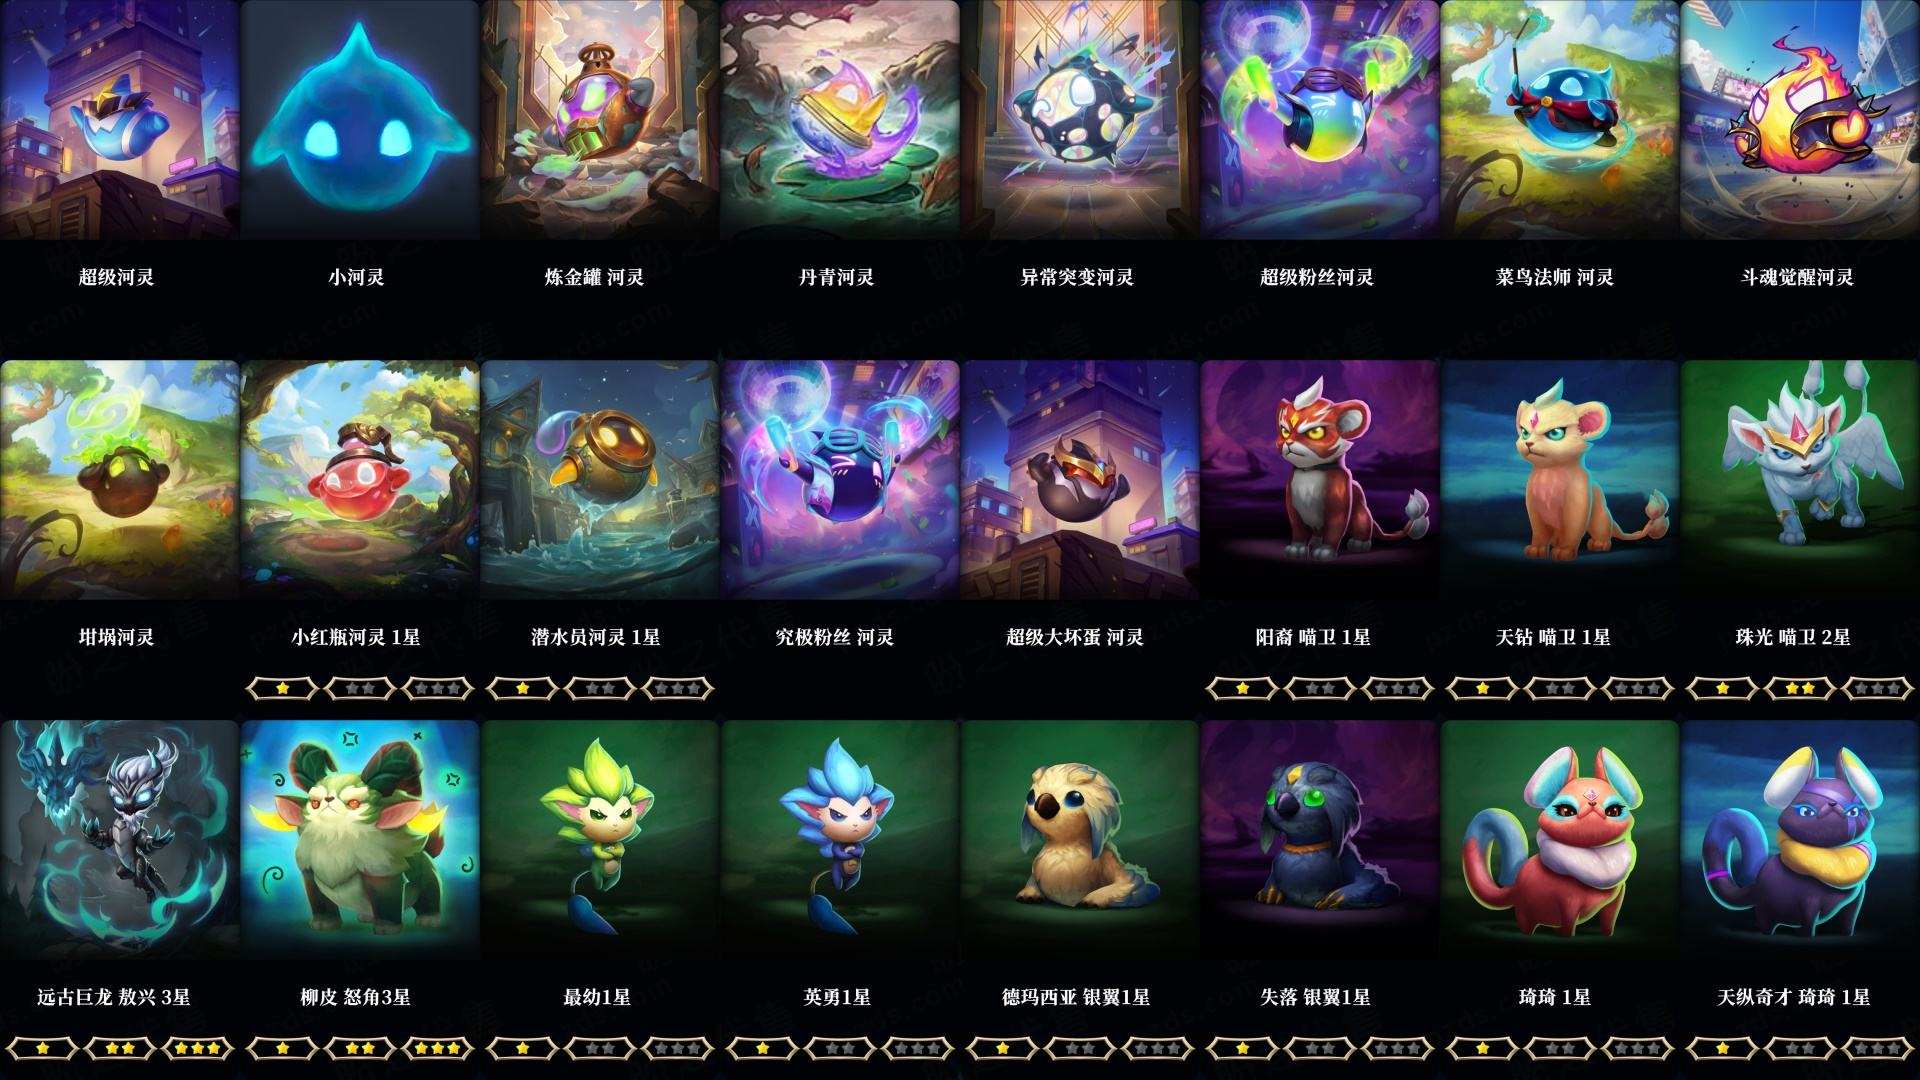Screen dimensions: 1920x1080
Task: Set 珠光 喵卫 to 1-star
Action: coord(1722,688)
